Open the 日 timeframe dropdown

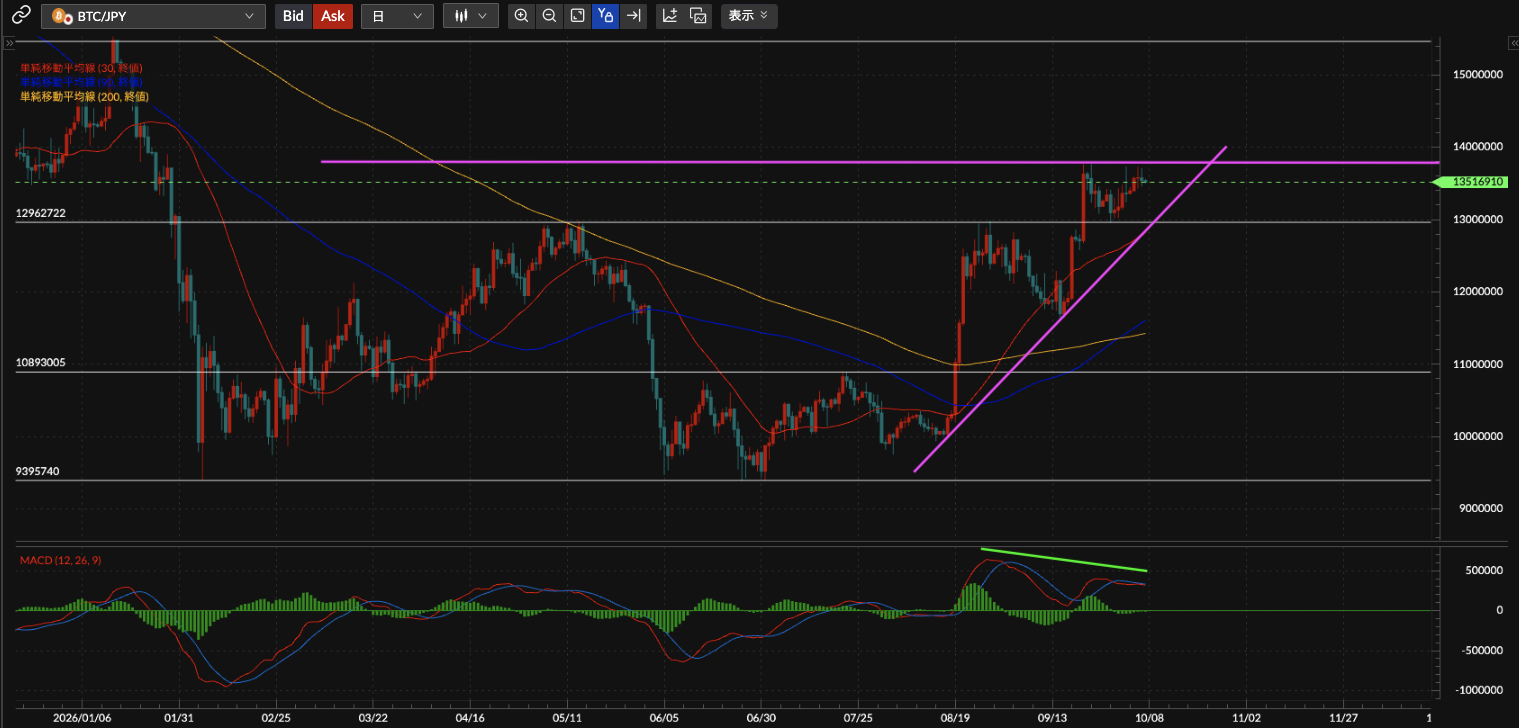click(397, 16)
